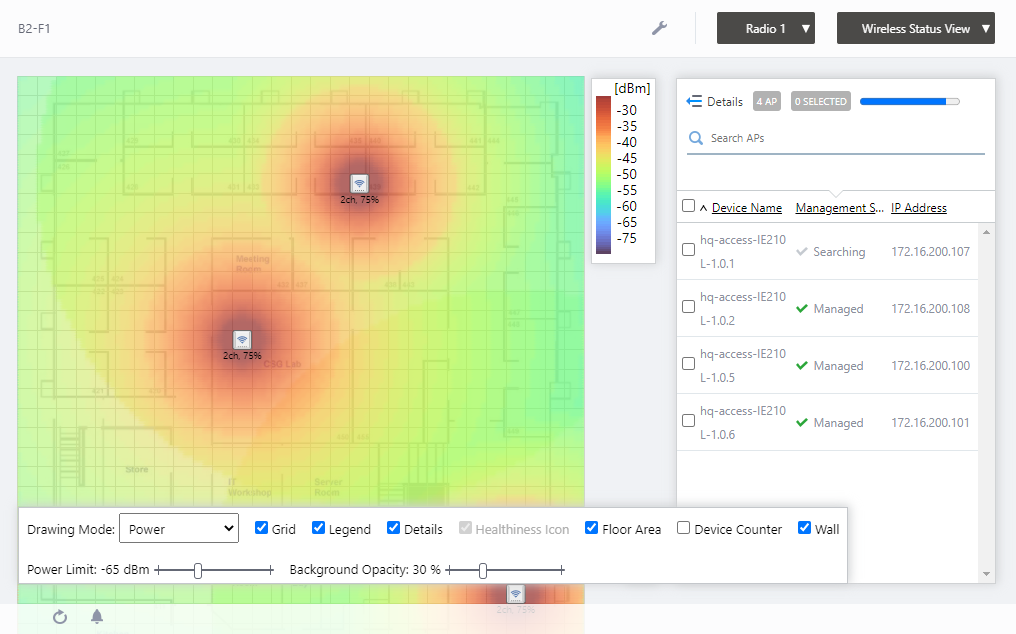Open the Radio 1 dropdown
The height and width of the screenshot is (634, 1016).
click(766, 29)
